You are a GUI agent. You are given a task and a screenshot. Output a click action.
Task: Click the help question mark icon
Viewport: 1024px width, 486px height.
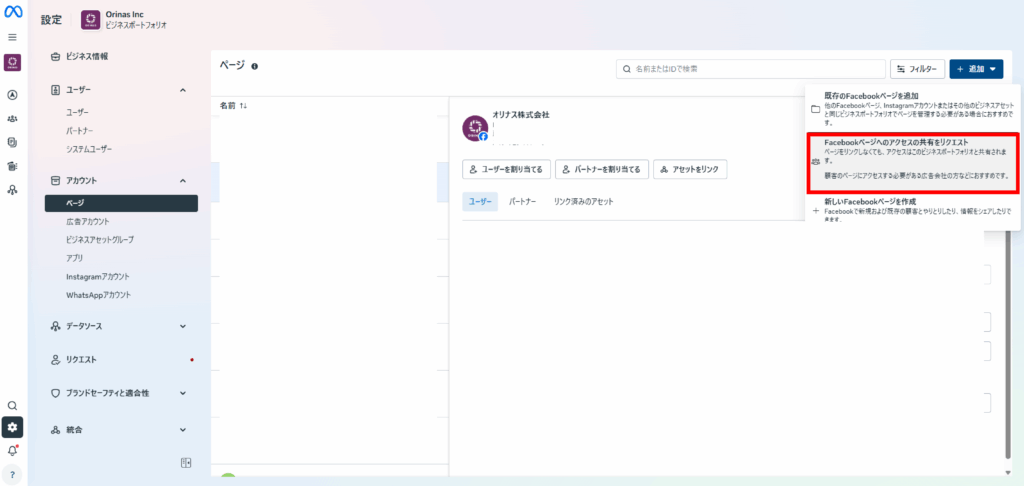click(12, 474)
